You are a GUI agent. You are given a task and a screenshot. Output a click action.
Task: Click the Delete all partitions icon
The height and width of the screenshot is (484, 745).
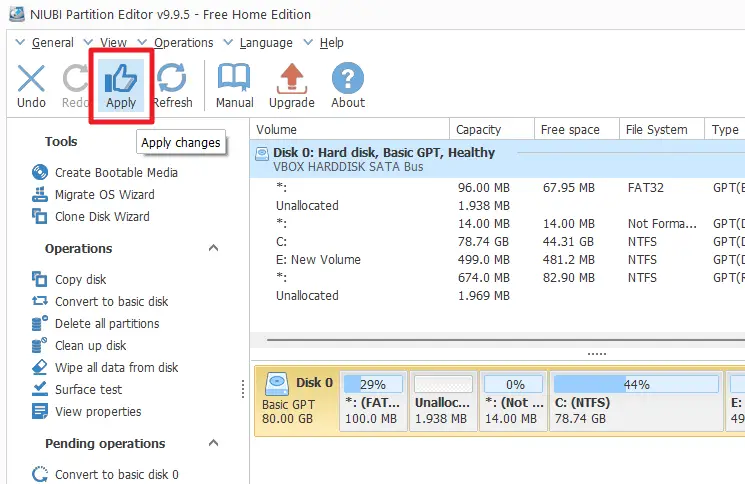[x=40, y=323]
